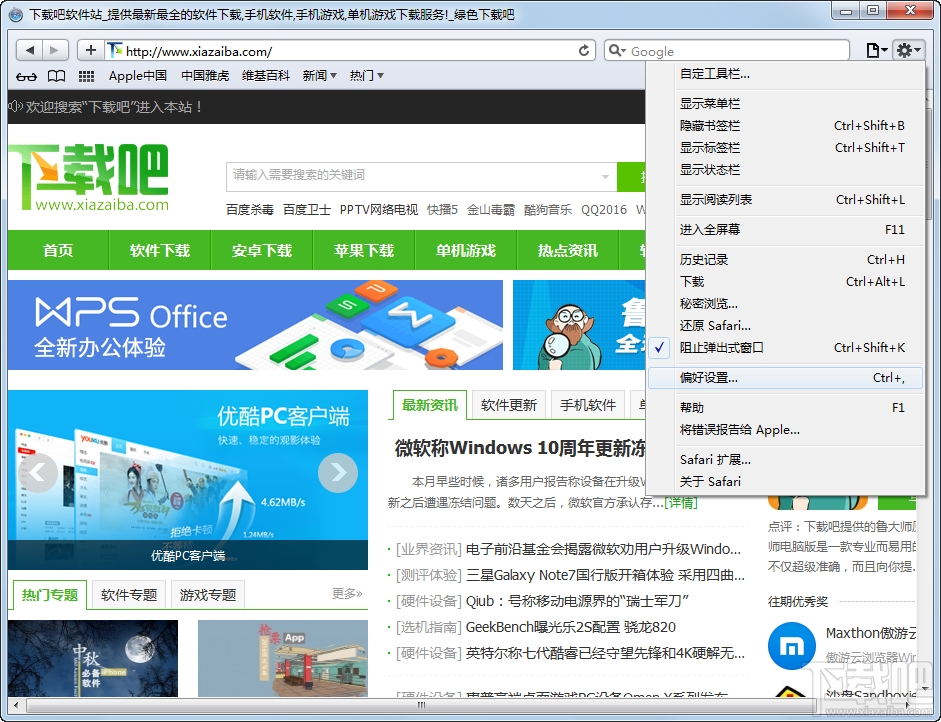This screenshot has height=722, width=941.
Task: Expand the 热门 dropdown on bookmarks bar
Action: point(364,75)
